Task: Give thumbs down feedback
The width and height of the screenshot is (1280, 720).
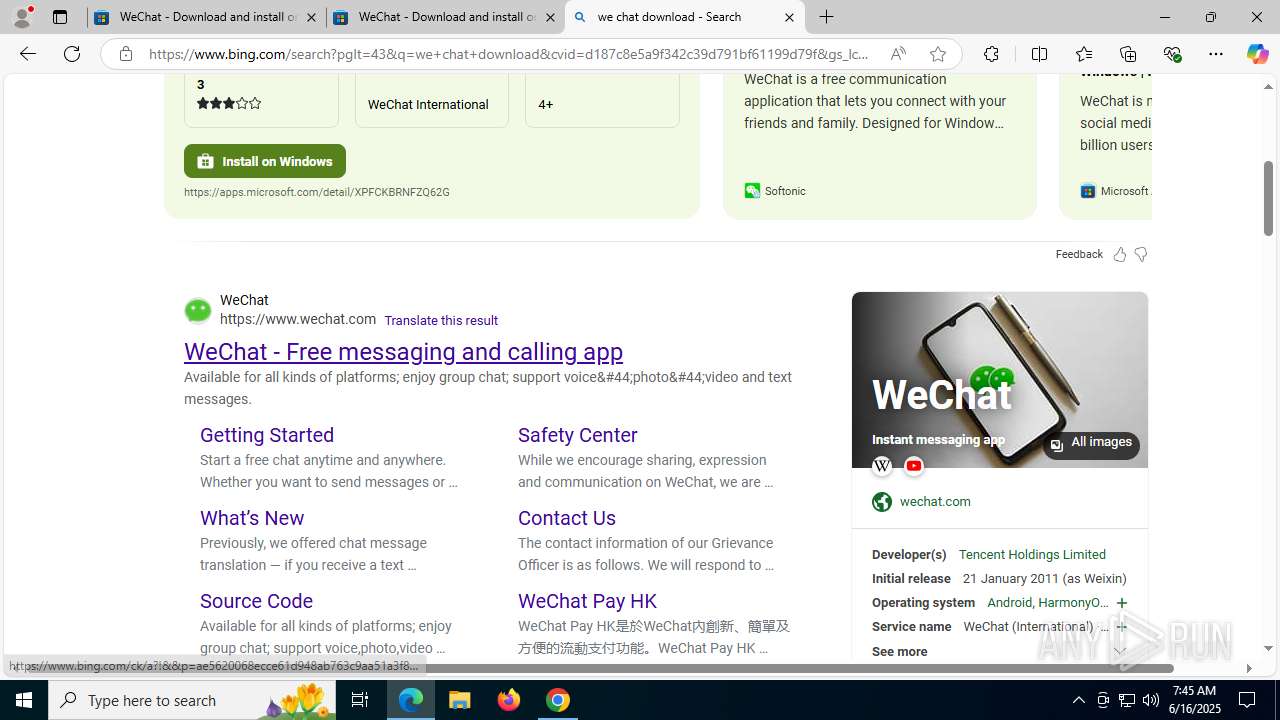Action: [1140, 255]
